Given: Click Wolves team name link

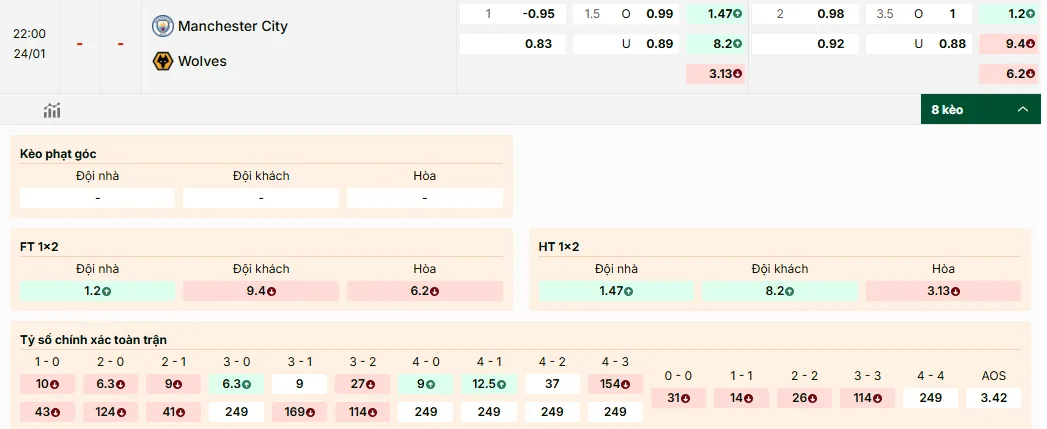Looking at the screenshot, I should pos(202,61).
